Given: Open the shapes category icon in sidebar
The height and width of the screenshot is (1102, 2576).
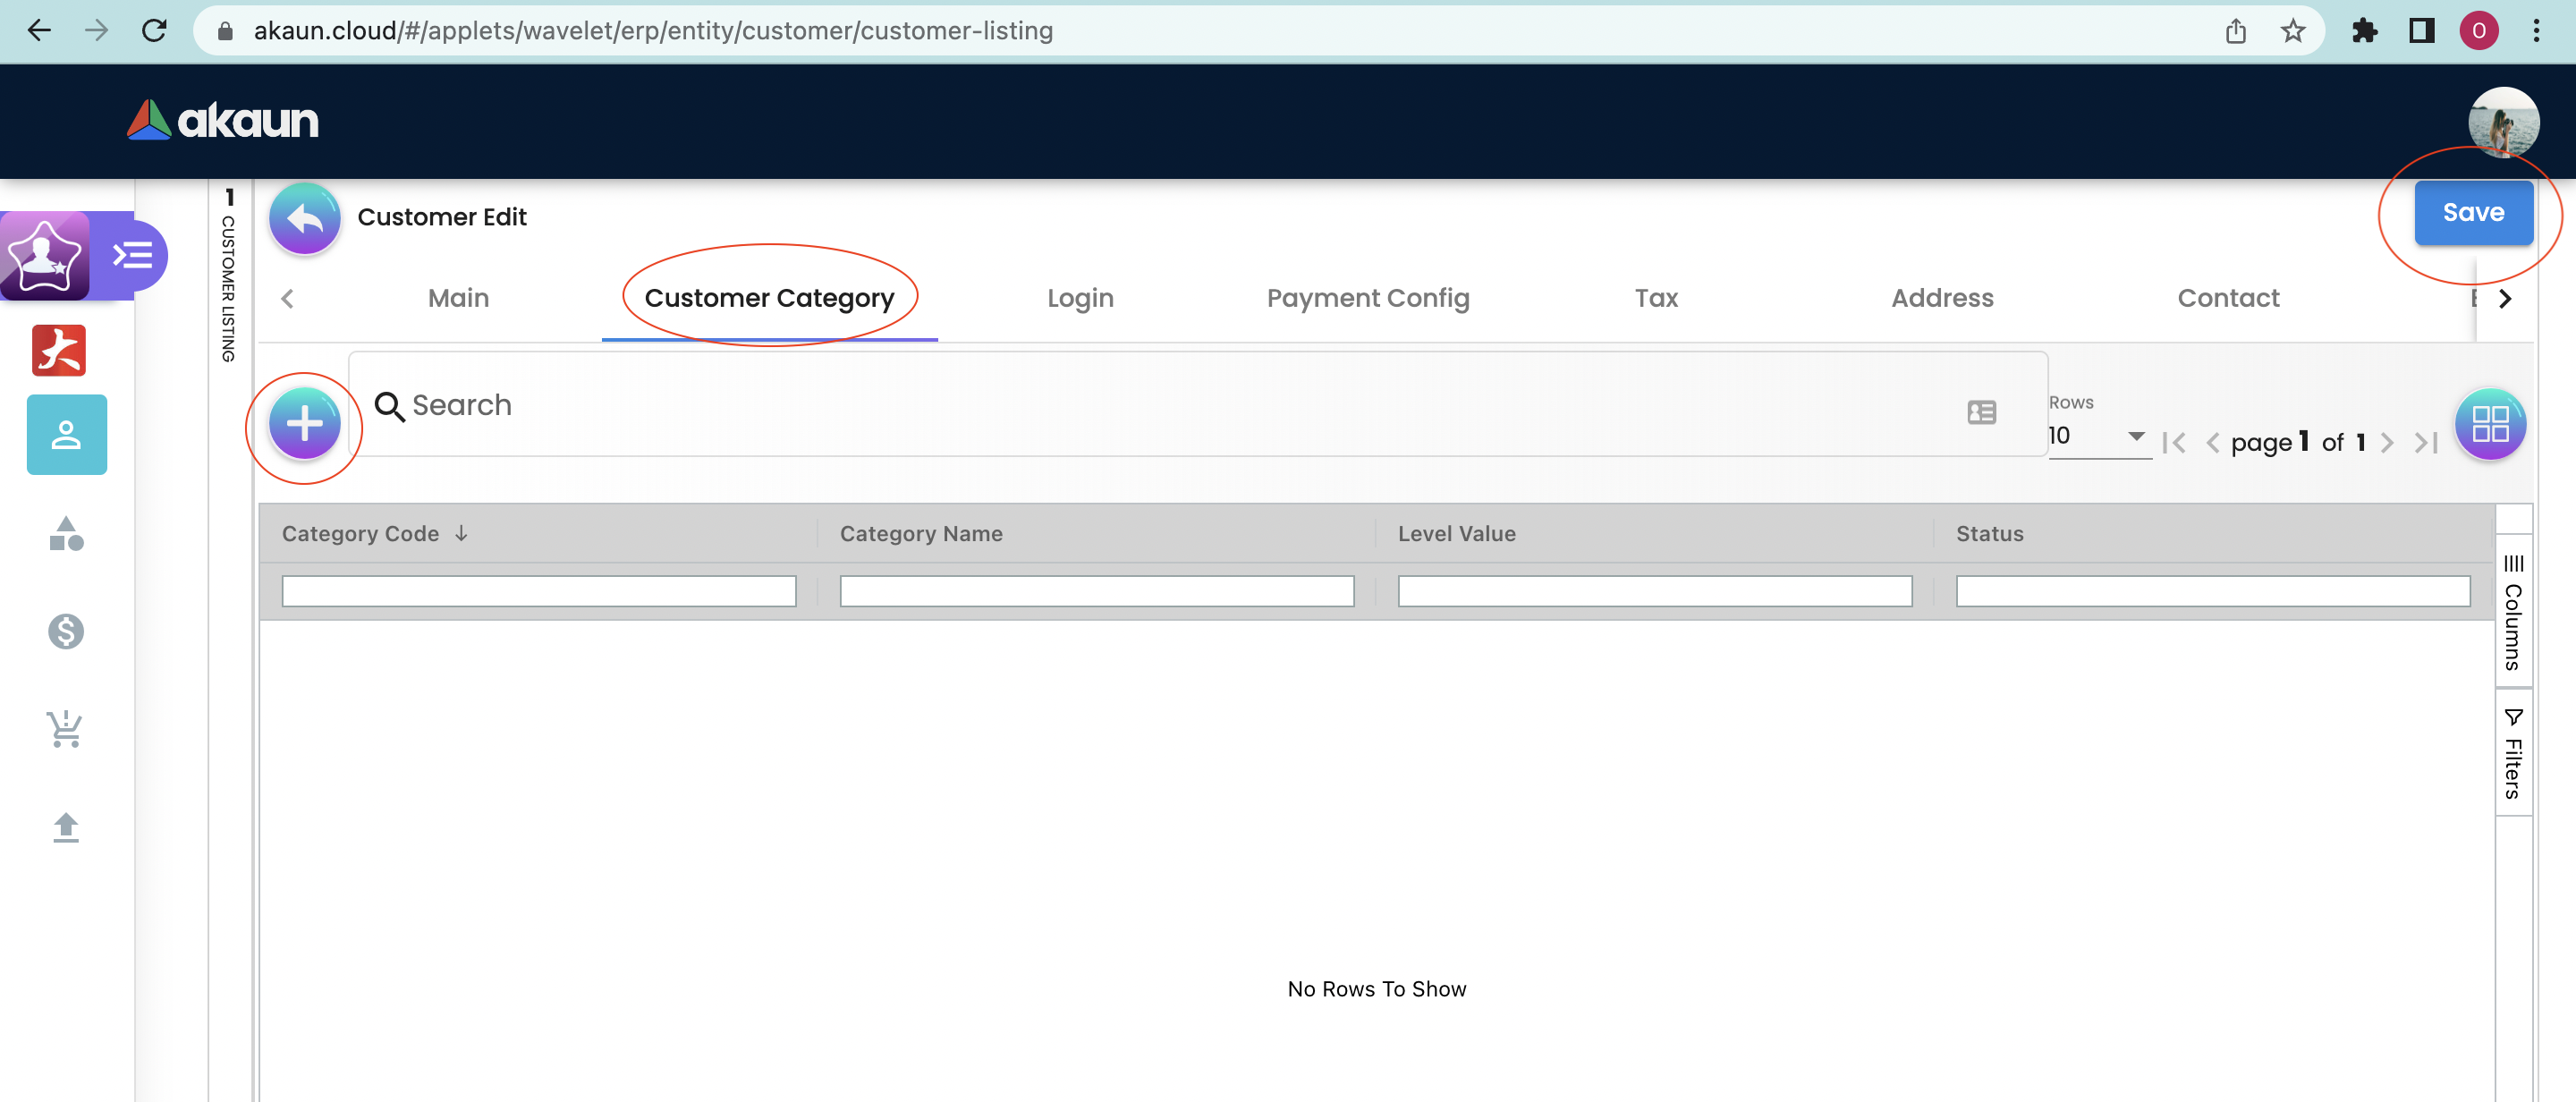Looking at the screenshot, I should [x=66, y=534].
